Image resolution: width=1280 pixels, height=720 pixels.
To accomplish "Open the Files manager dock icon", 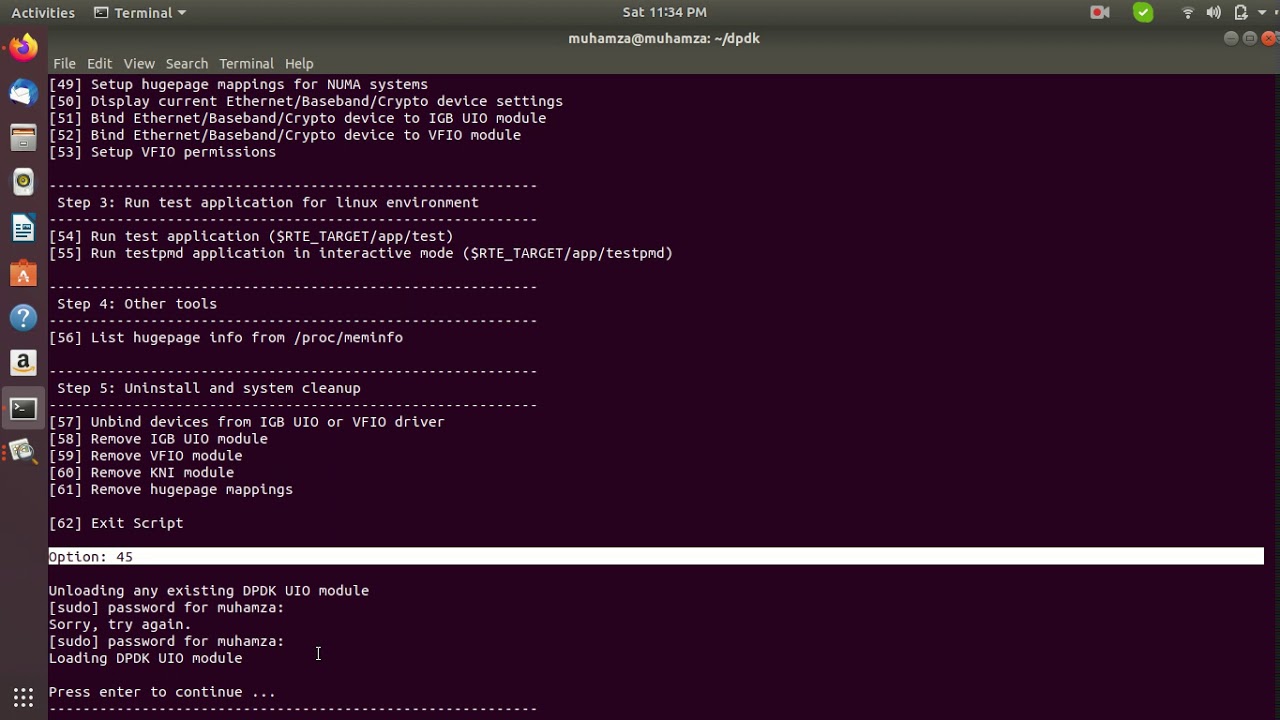I will pos(23,137).
